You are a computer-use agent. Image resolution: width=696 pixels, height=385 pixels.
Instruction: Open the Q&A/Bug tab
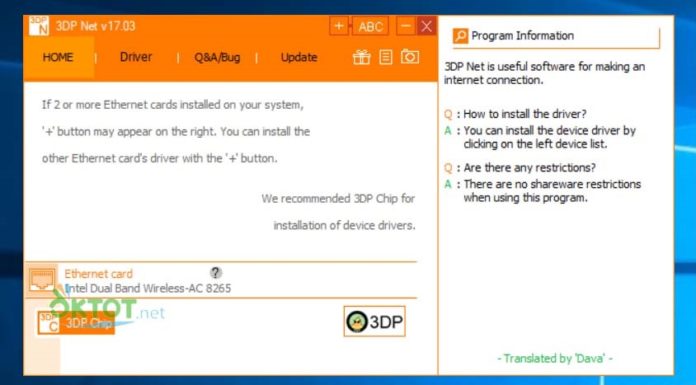click(x=217, y=58)
